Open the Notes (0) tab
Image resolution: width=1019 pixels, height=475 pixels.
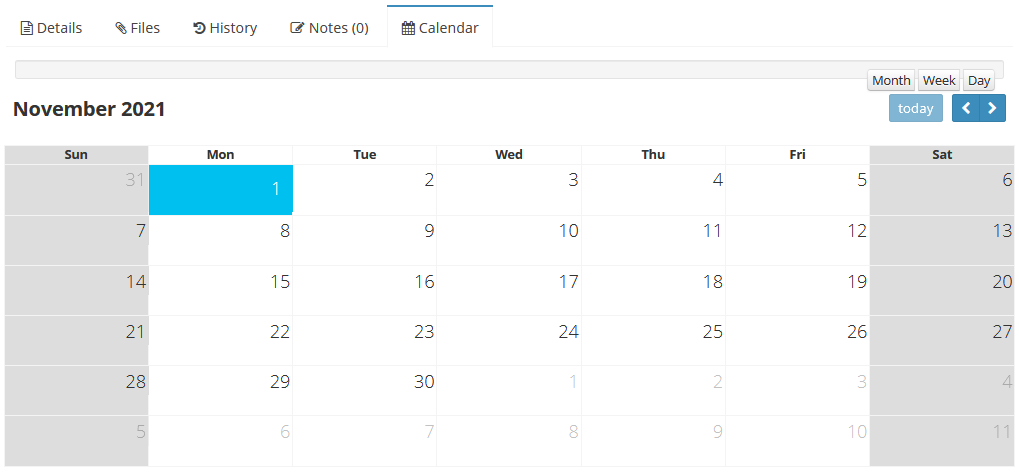[x=329, y=28]
